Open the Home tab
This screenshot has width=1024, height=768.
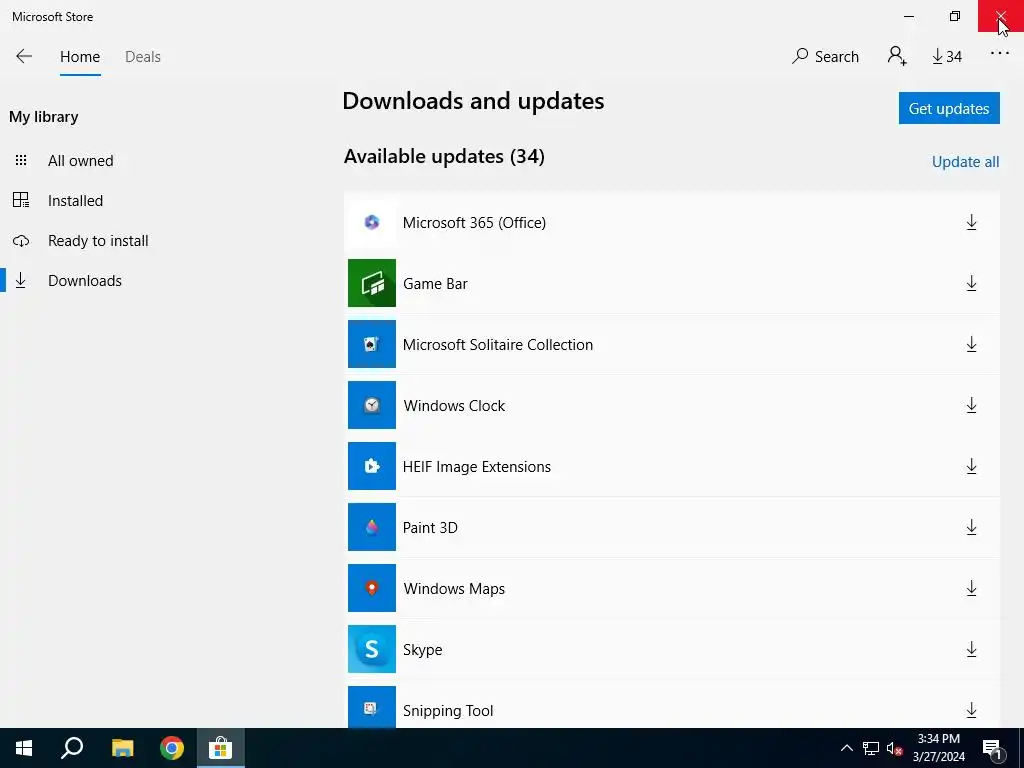(x=80, y=57)
